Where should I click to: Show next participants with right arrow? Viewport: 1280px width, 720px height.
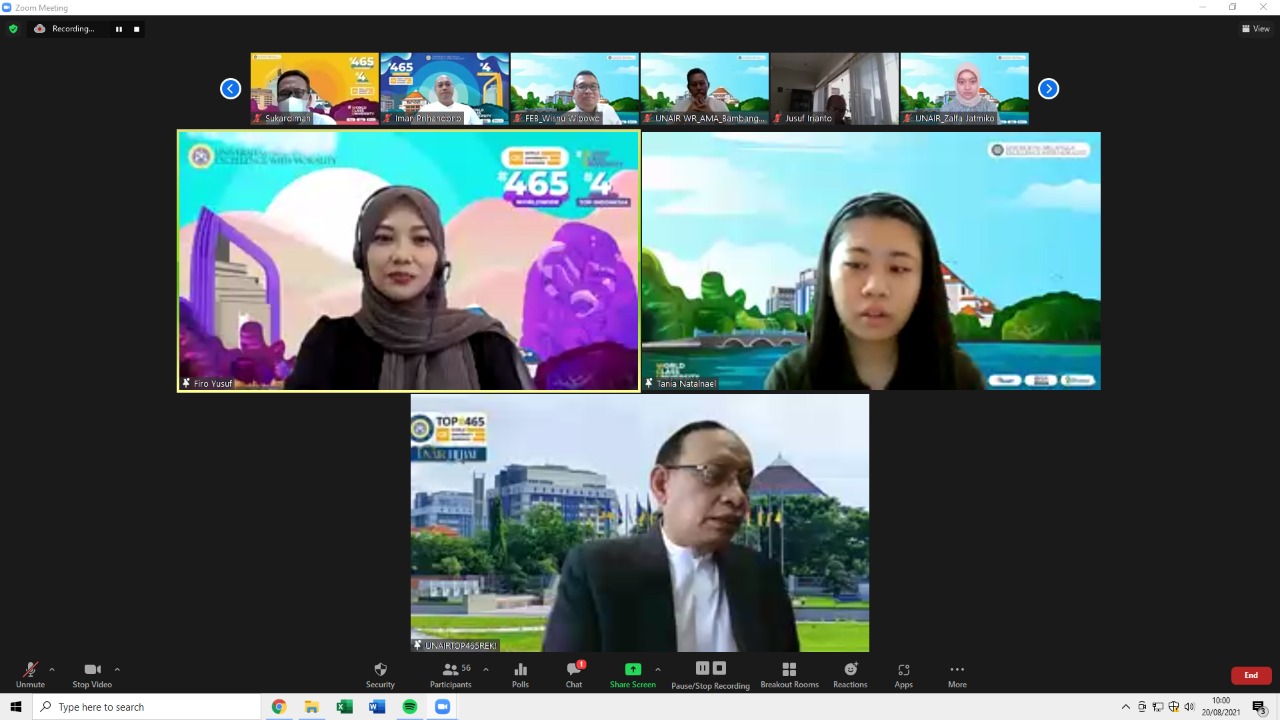pos(1048,89)
